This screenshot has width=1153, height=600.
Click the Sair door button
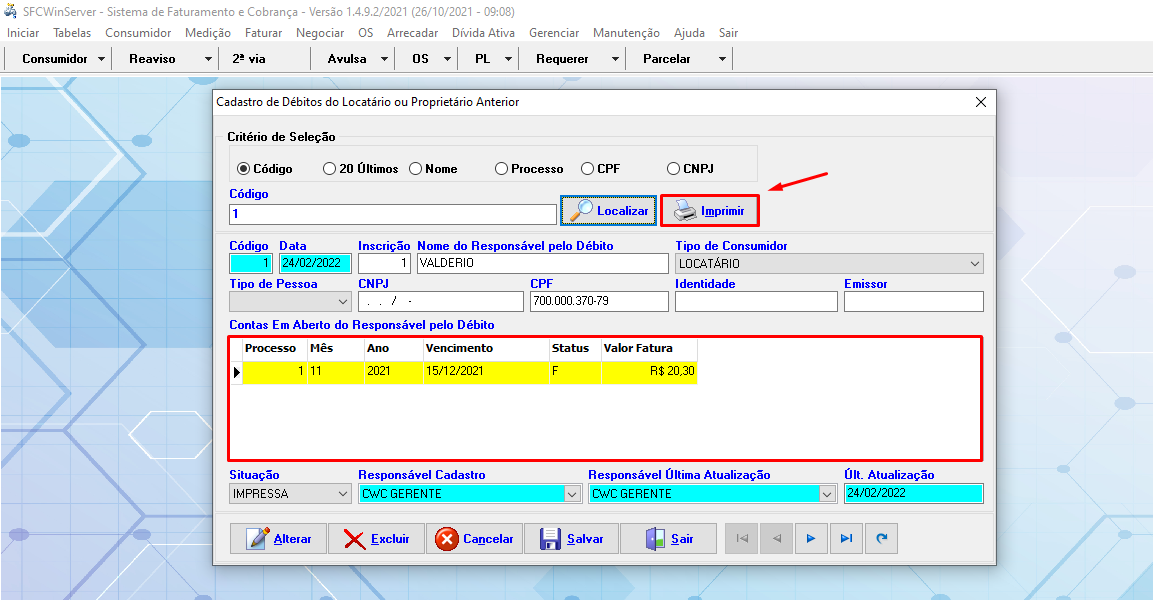pos(668,539)
